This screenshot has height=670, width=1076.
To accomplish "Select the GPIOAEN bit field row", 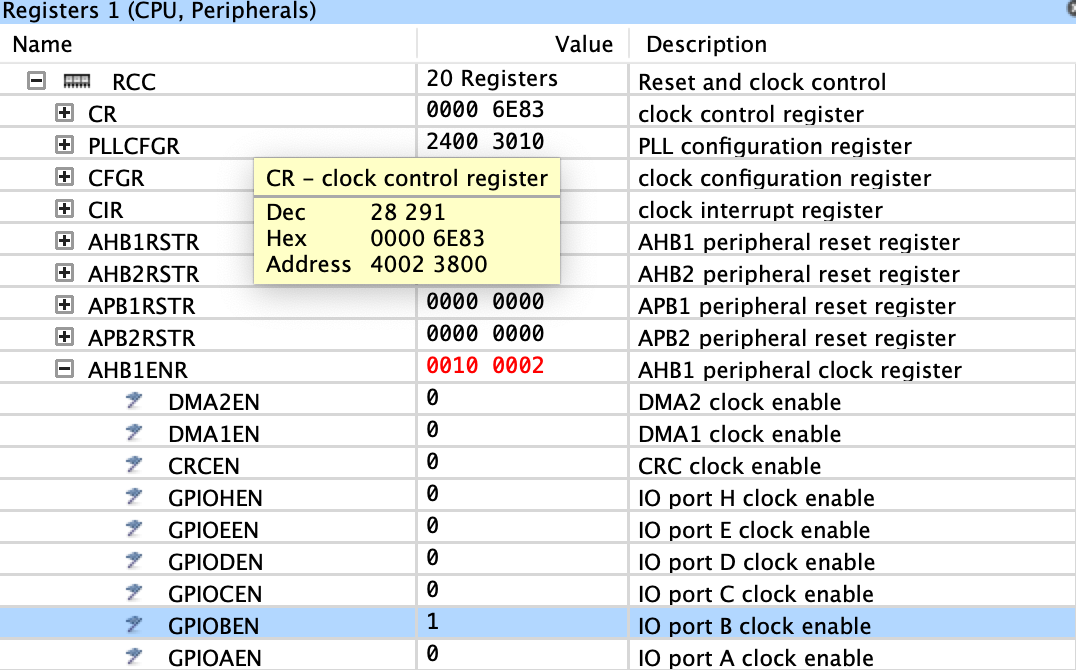I will (213, 658).
